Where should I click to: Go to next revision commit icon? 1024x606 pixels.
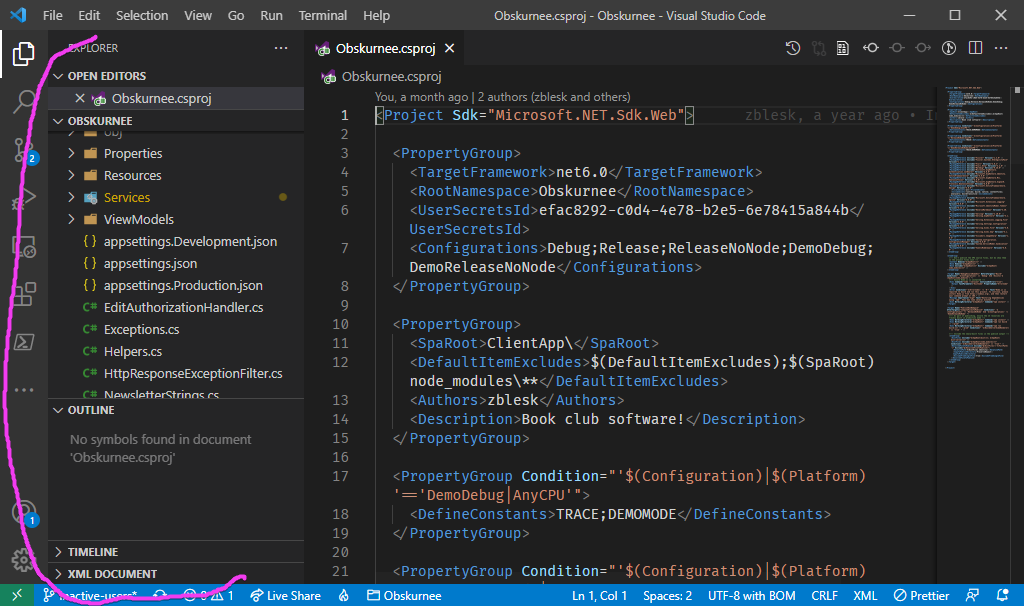(x=923, y=48)
